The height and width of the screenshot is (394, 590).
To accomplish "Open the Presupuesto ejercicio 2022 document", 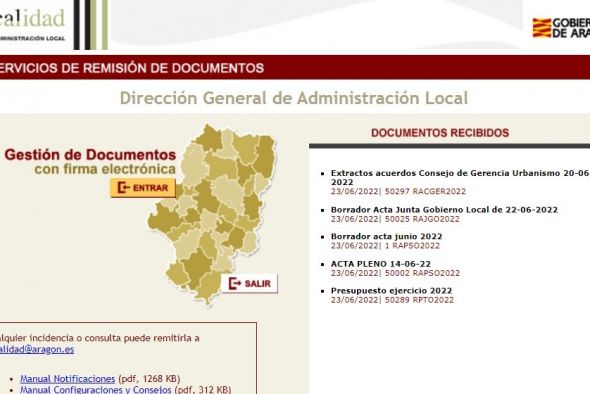I will (391, 291).
